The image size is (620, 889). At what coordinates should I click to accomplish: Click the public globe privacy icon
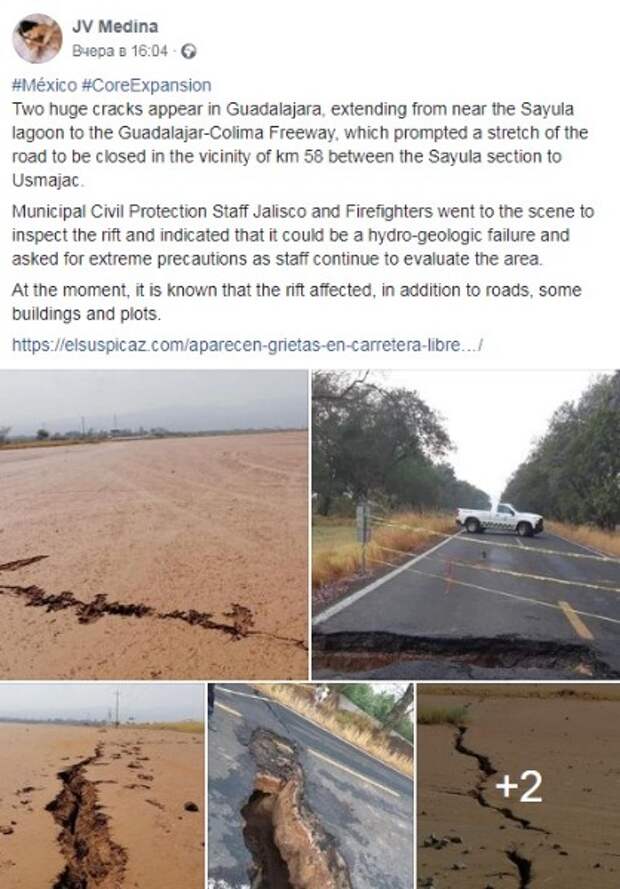coord(189,52)
